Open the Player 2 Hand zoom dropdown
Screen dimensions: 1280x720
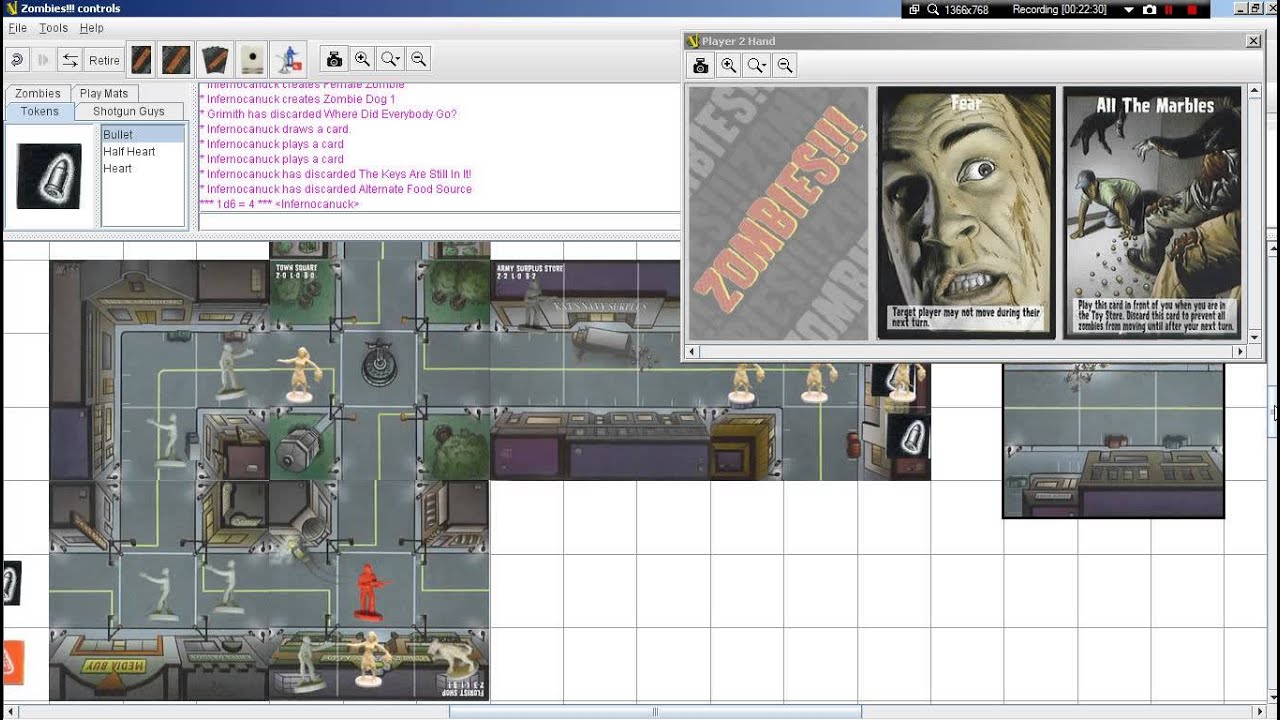coord(757,66)
